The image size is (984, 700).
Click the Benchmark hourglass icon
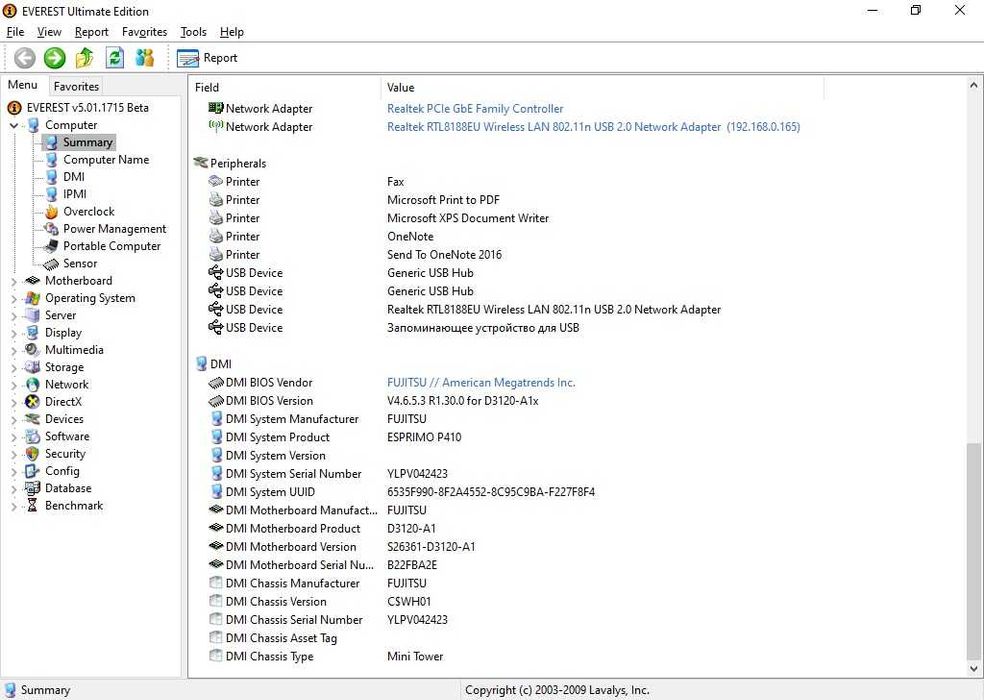[x=33, y=505]
